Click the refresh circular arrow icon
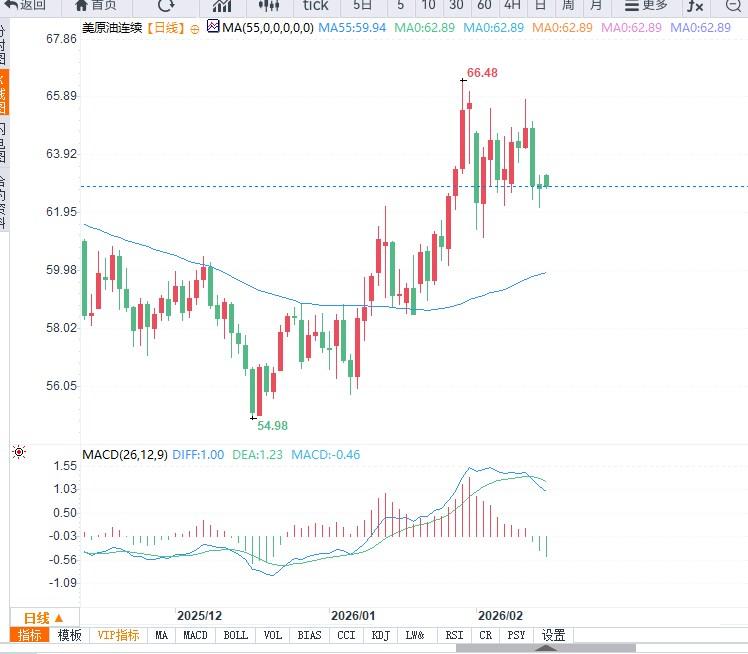 click(x=166, y=5)
